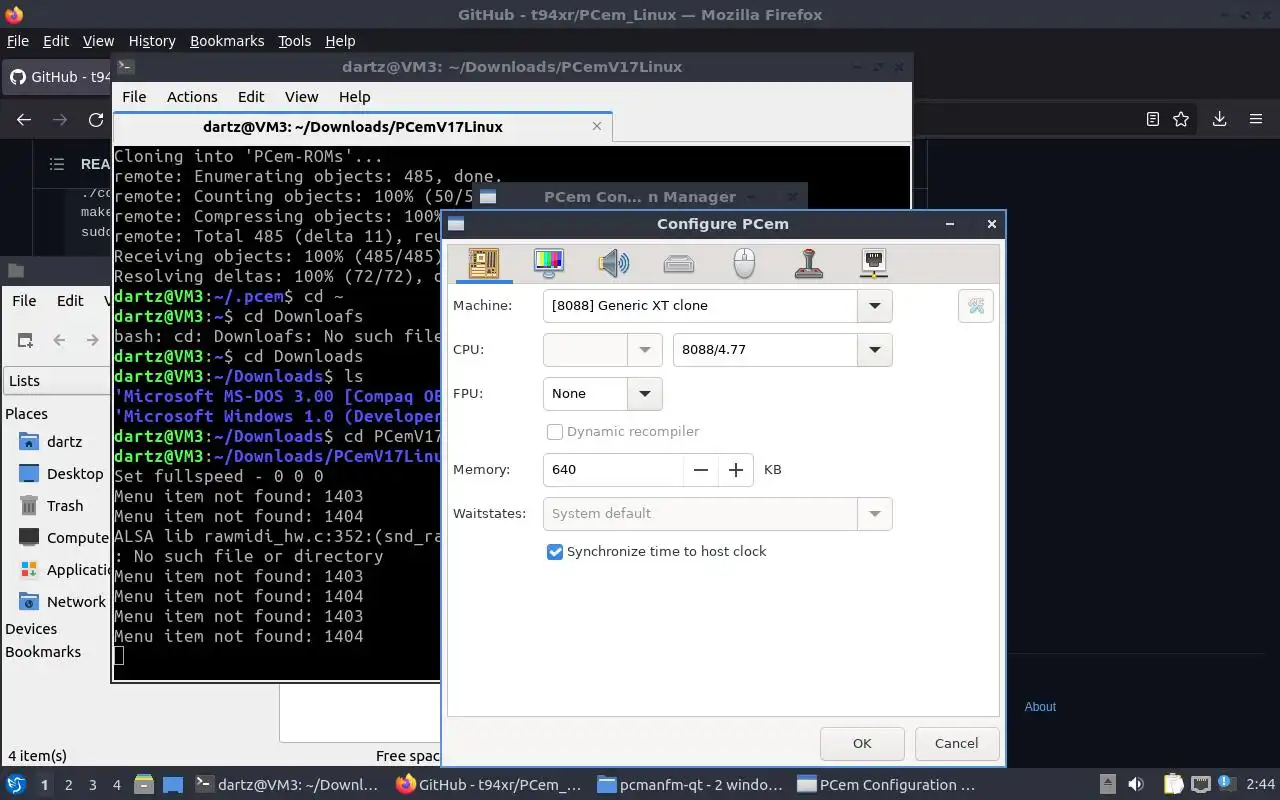Viewport: 1280px width, 800px height.
Task: Increase memory with the plus button
Action: click(x=736, y=470)
